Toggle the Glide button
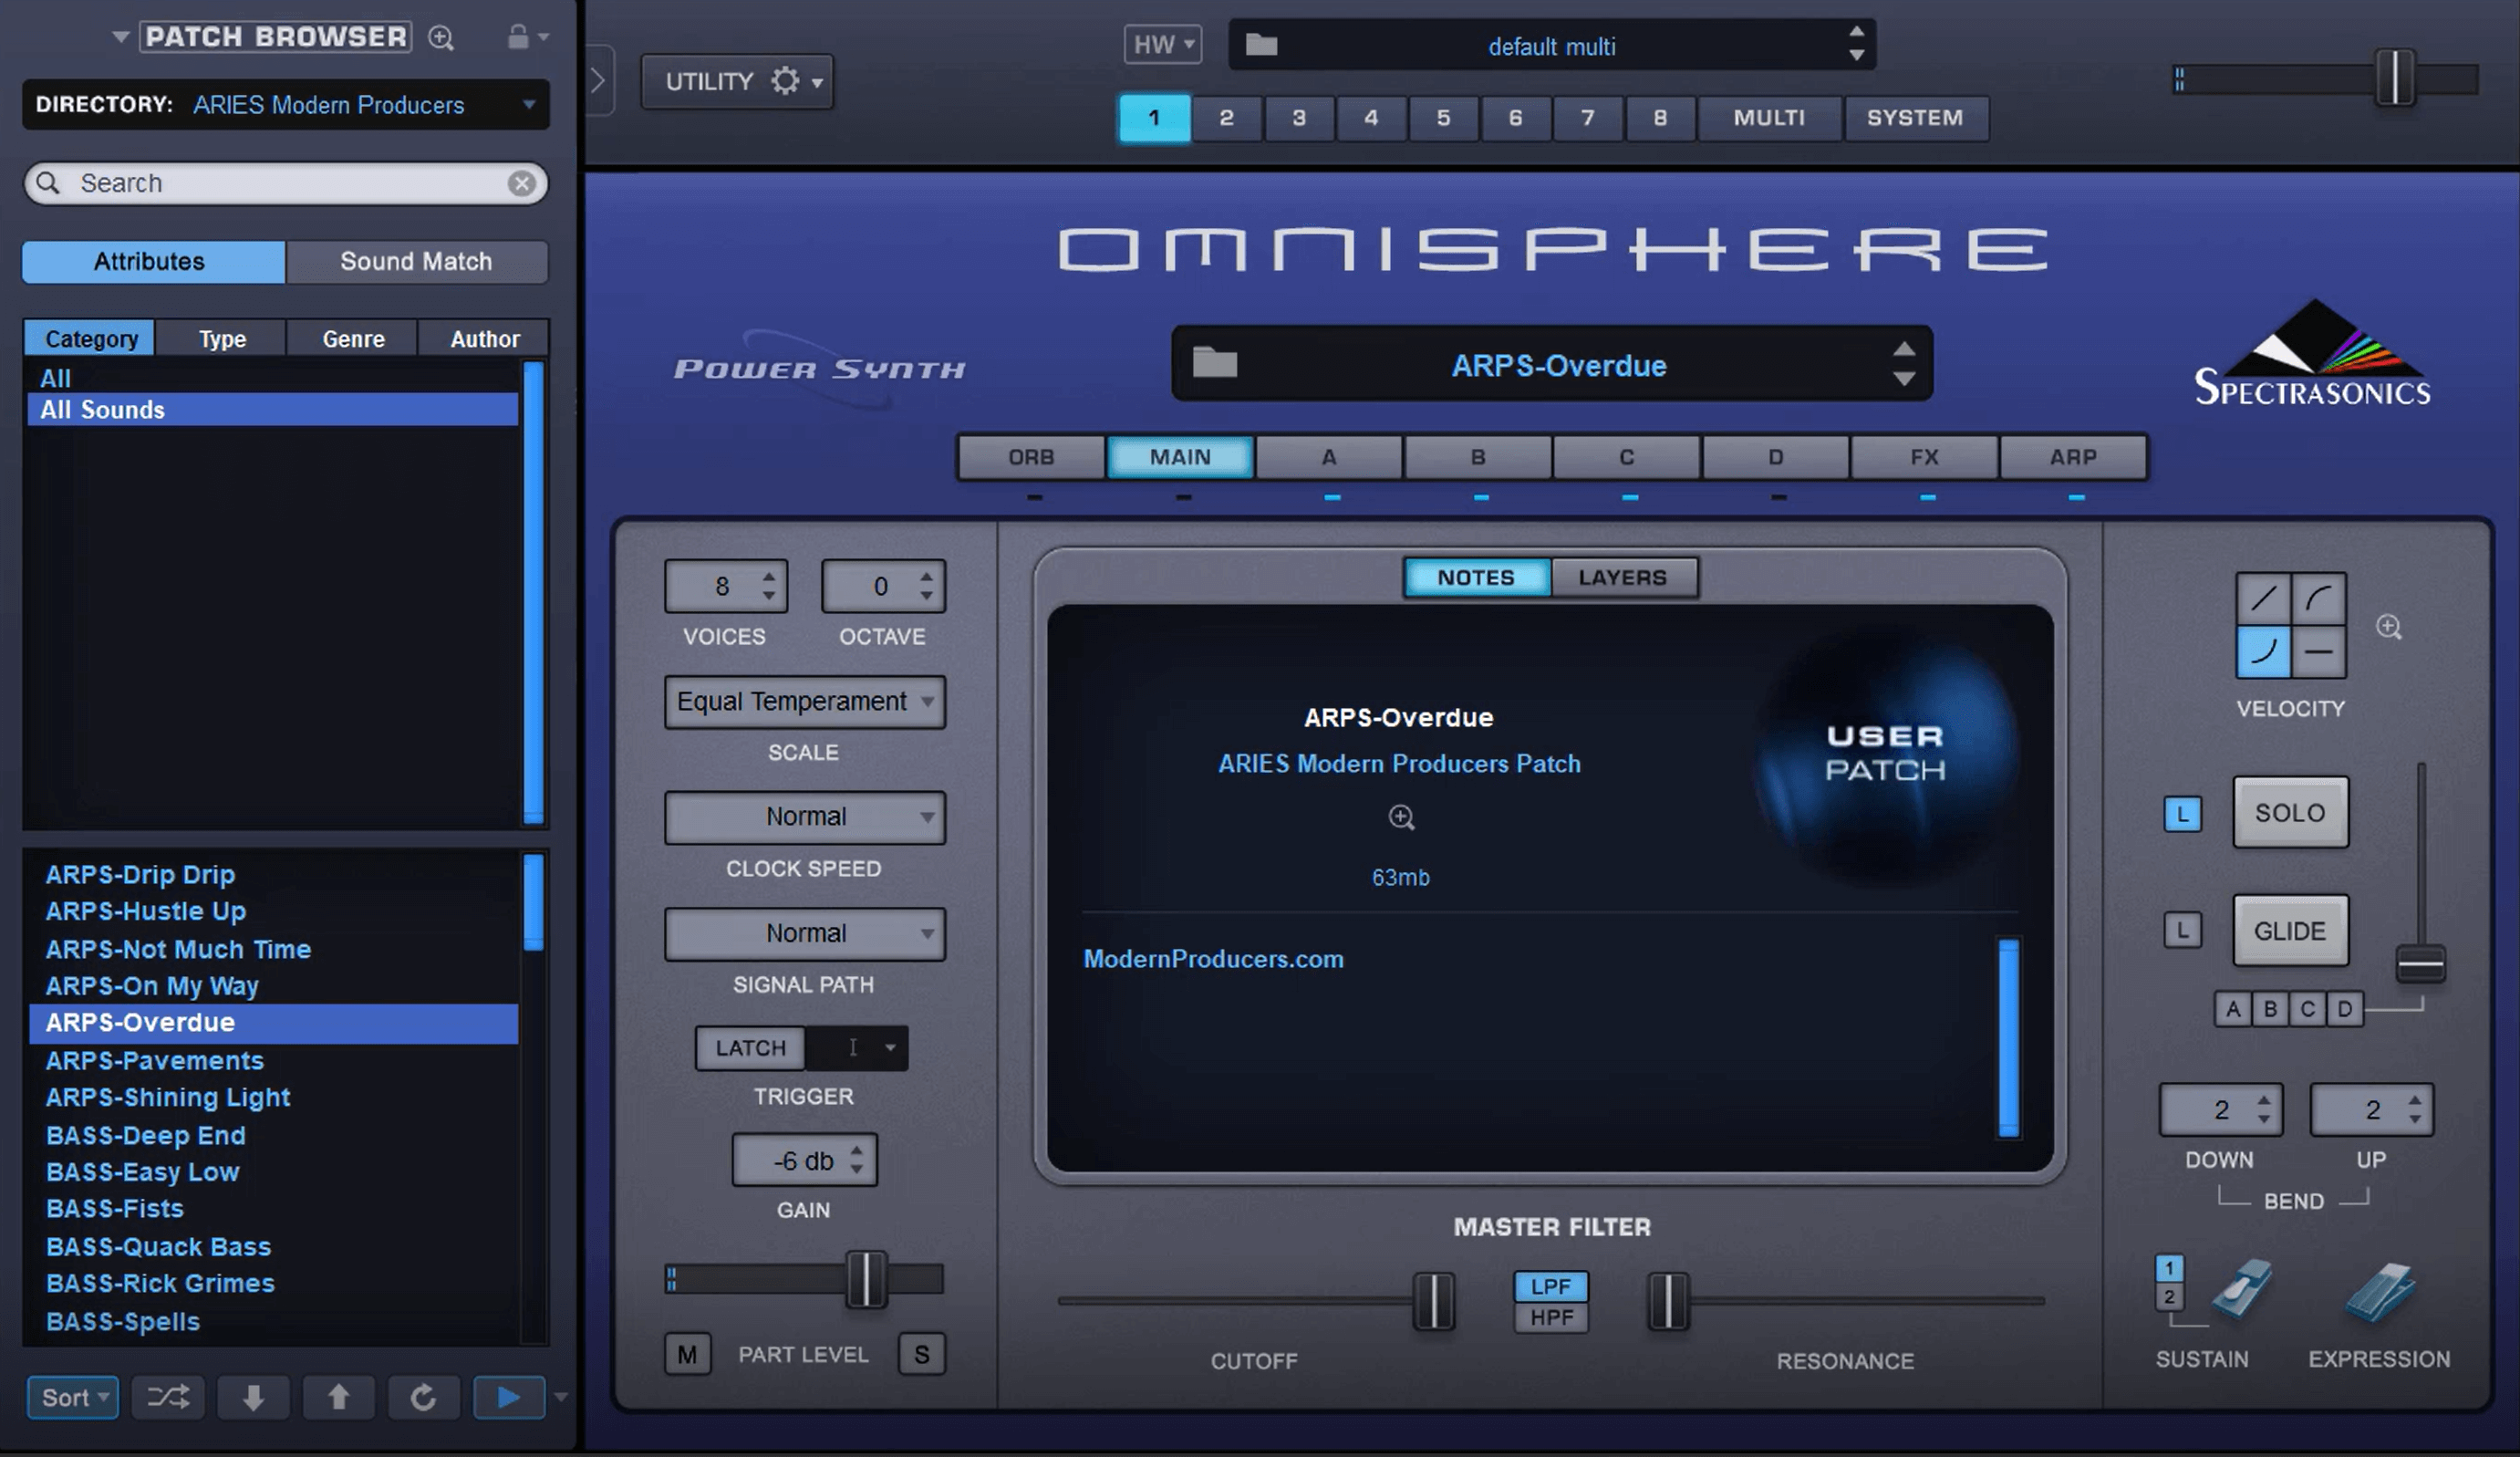 tap(2290, 930)
